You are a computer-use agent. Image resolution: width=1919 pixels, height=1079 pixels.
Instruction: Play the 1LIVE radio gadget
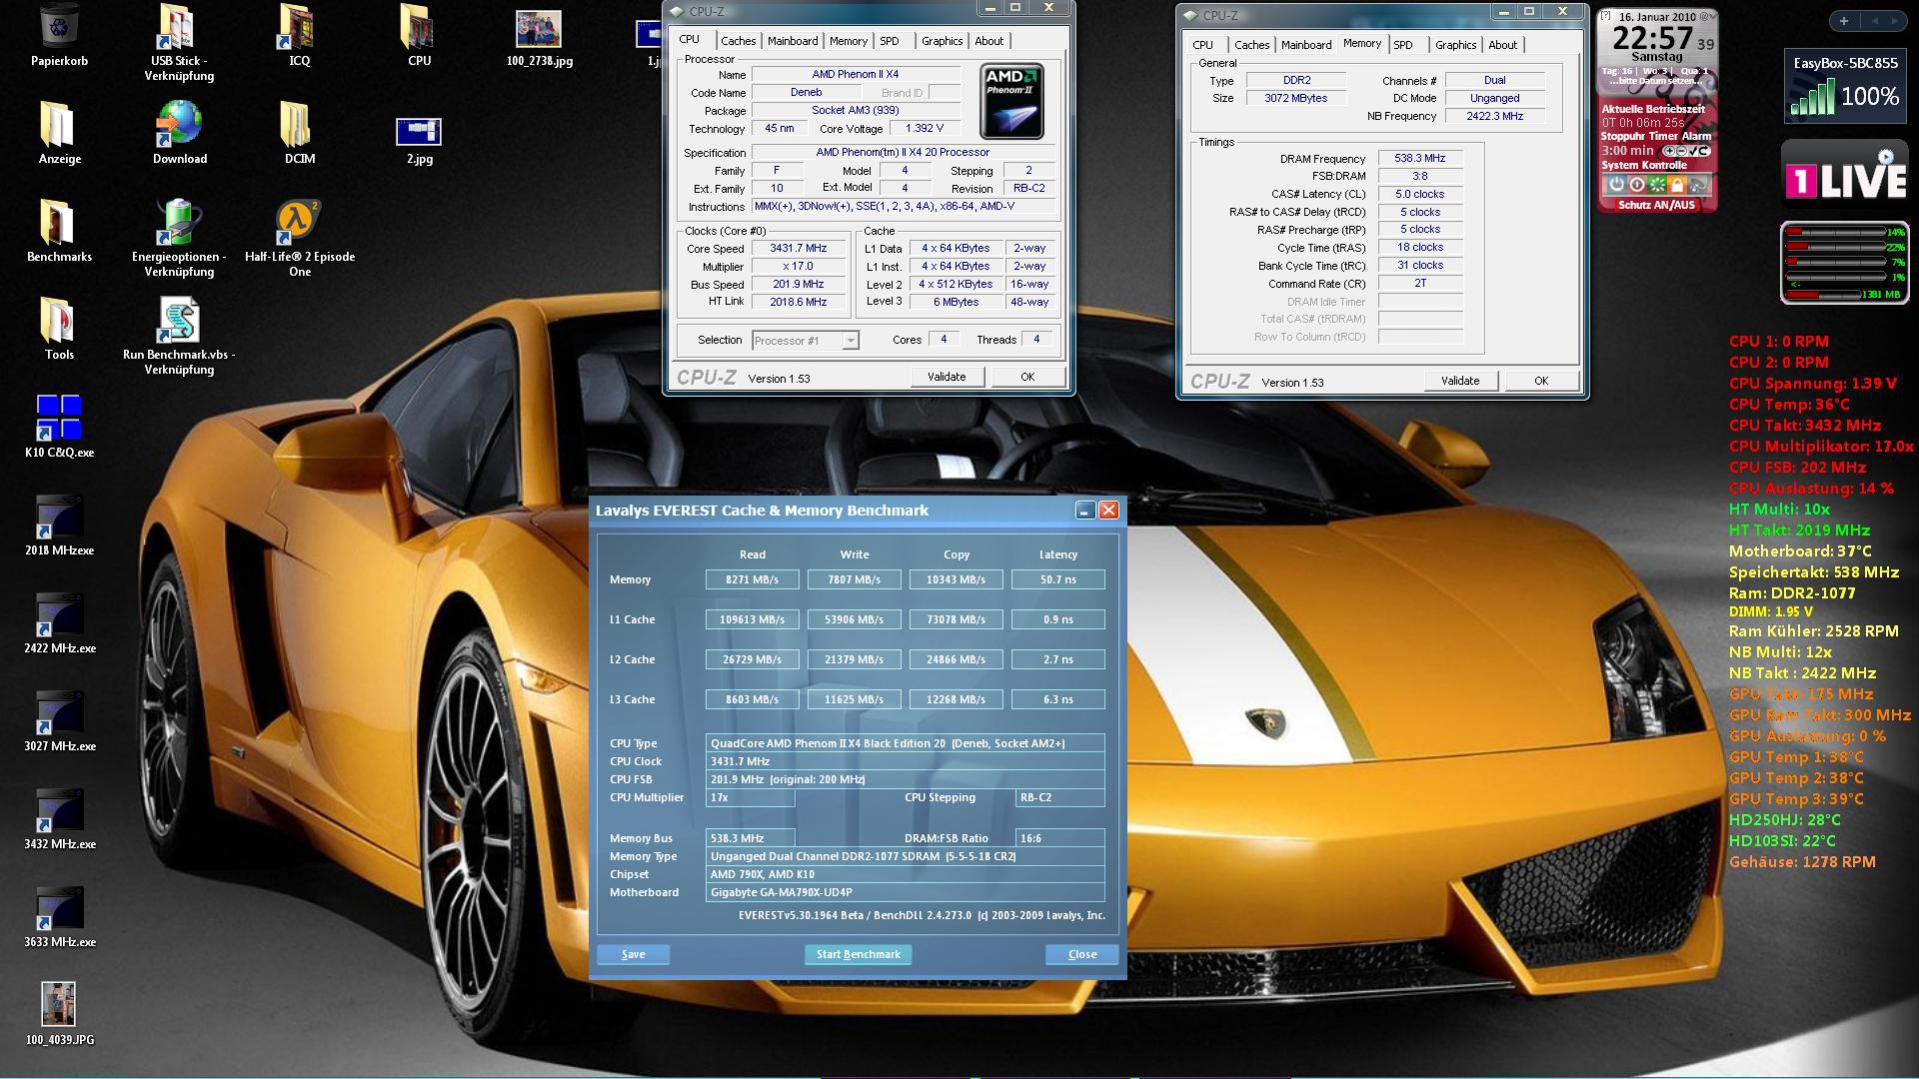coord(1885,157)
